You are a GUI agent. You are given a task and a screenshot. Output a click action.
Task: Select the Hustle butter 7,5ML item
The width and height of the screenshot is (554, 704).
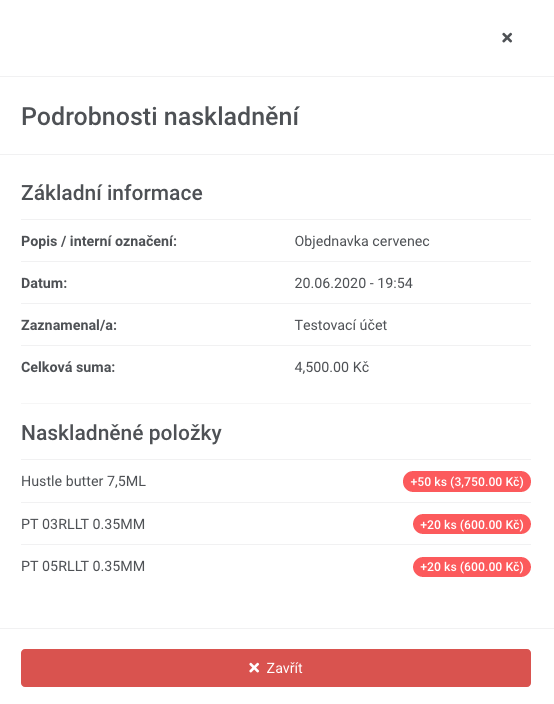(x=84, y=481)
